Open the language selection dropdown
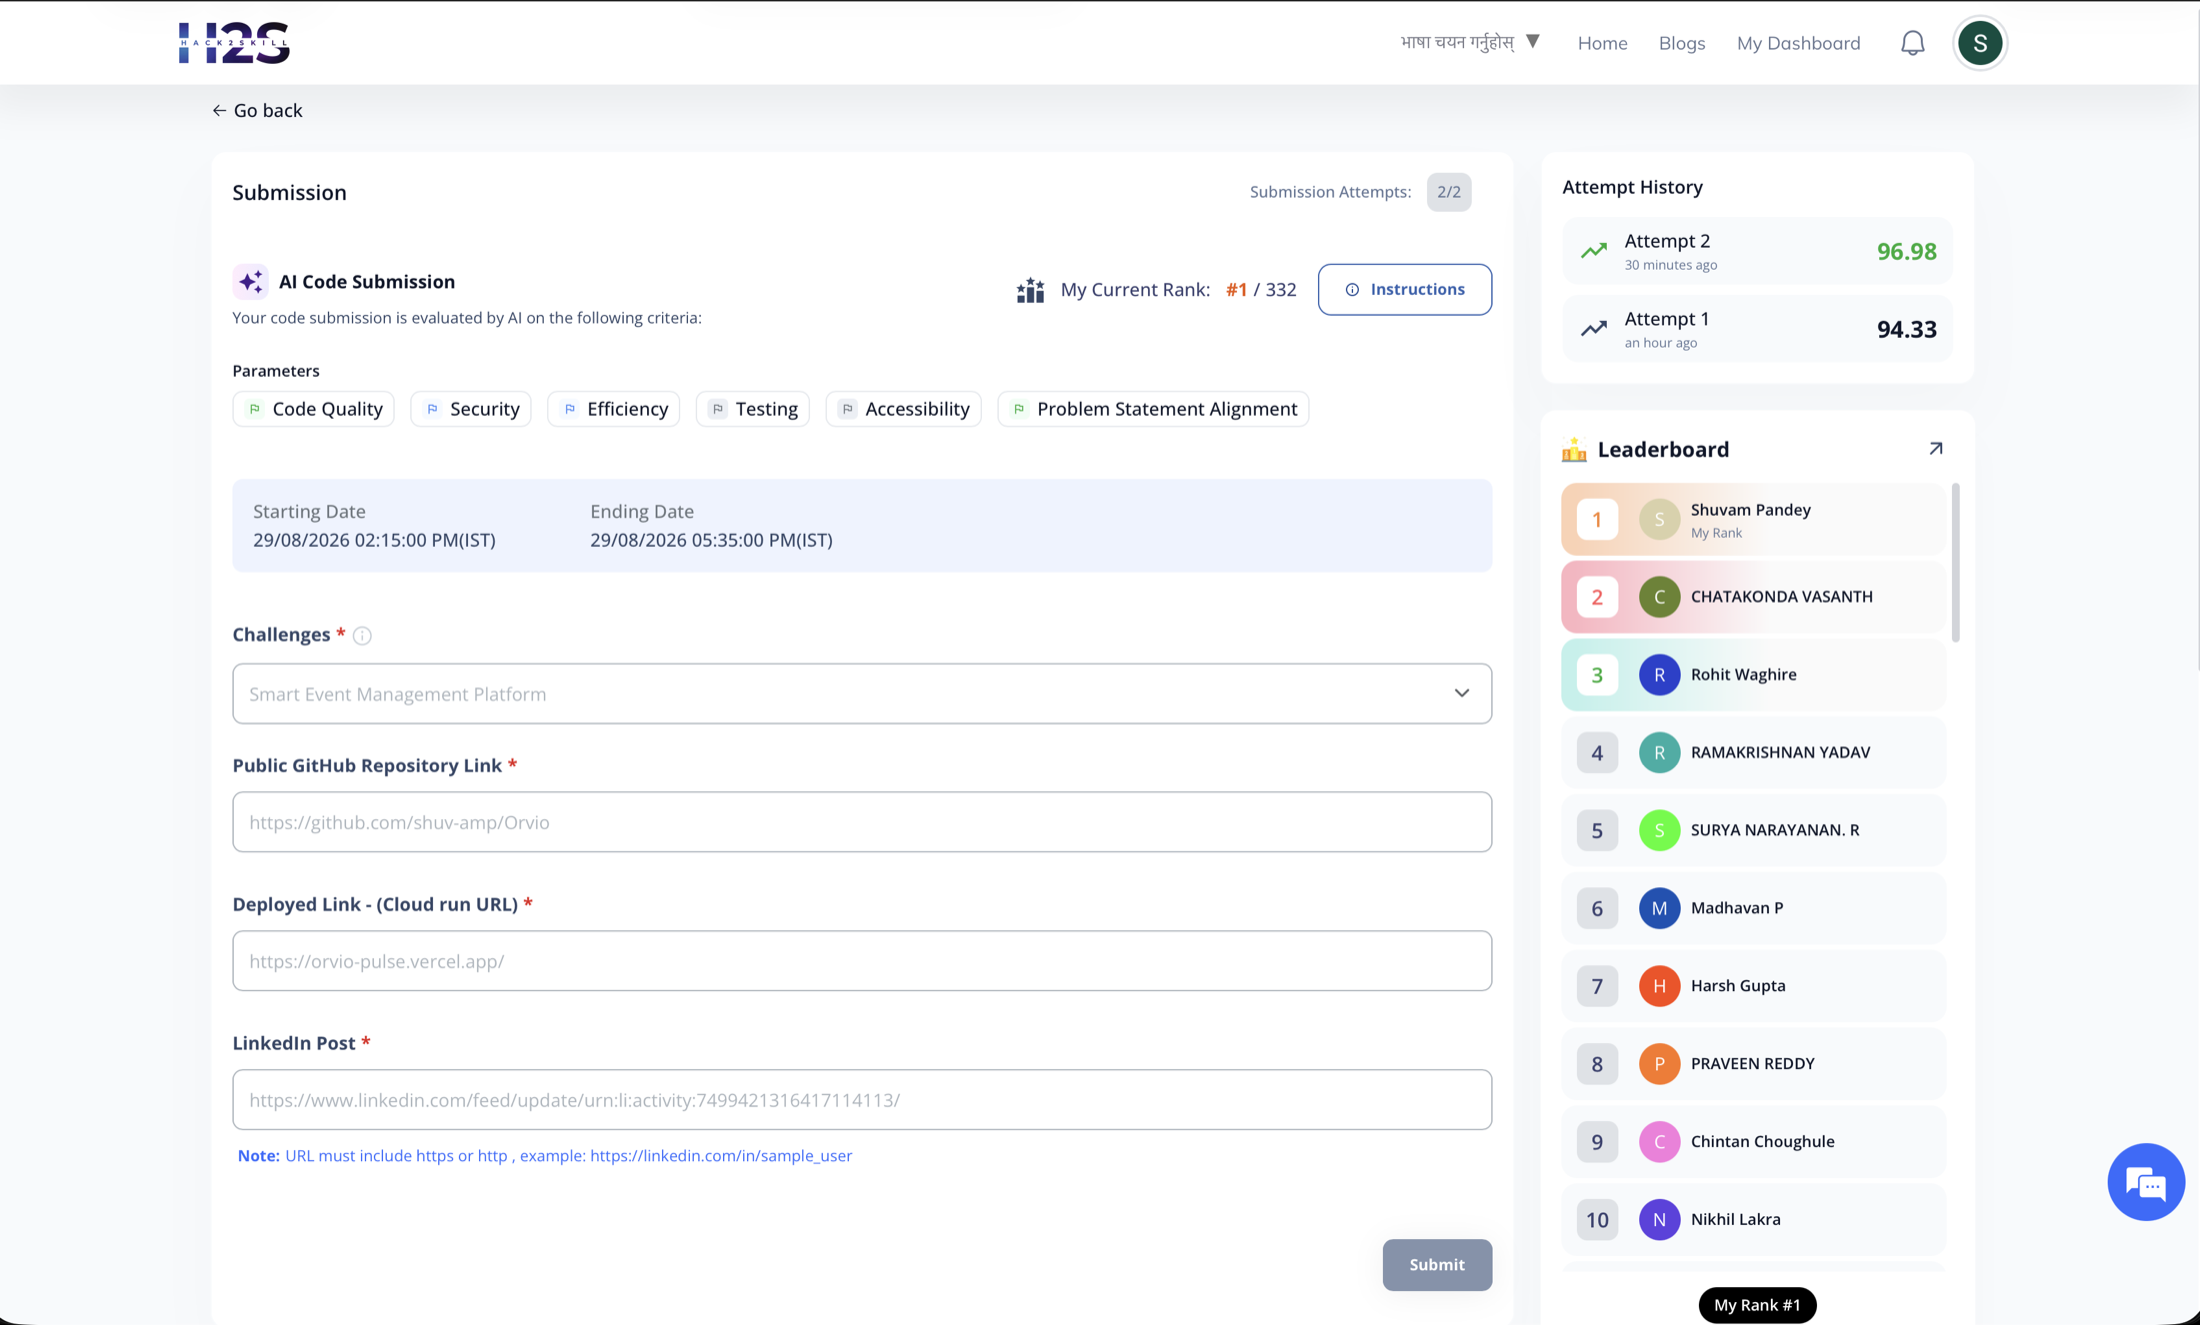 click(x=1470, y=42)
